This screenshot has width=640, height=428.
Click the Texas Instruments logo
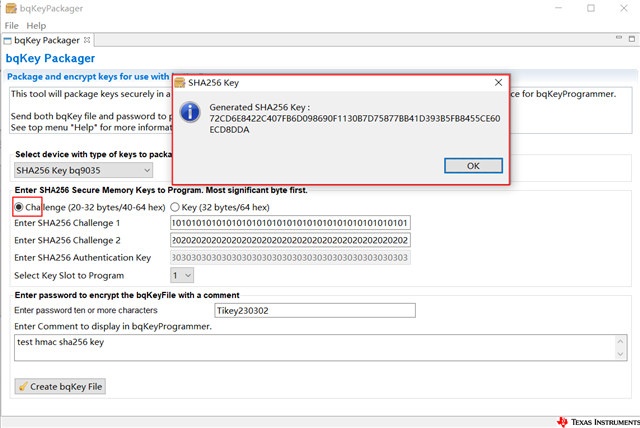coord(598,422)
